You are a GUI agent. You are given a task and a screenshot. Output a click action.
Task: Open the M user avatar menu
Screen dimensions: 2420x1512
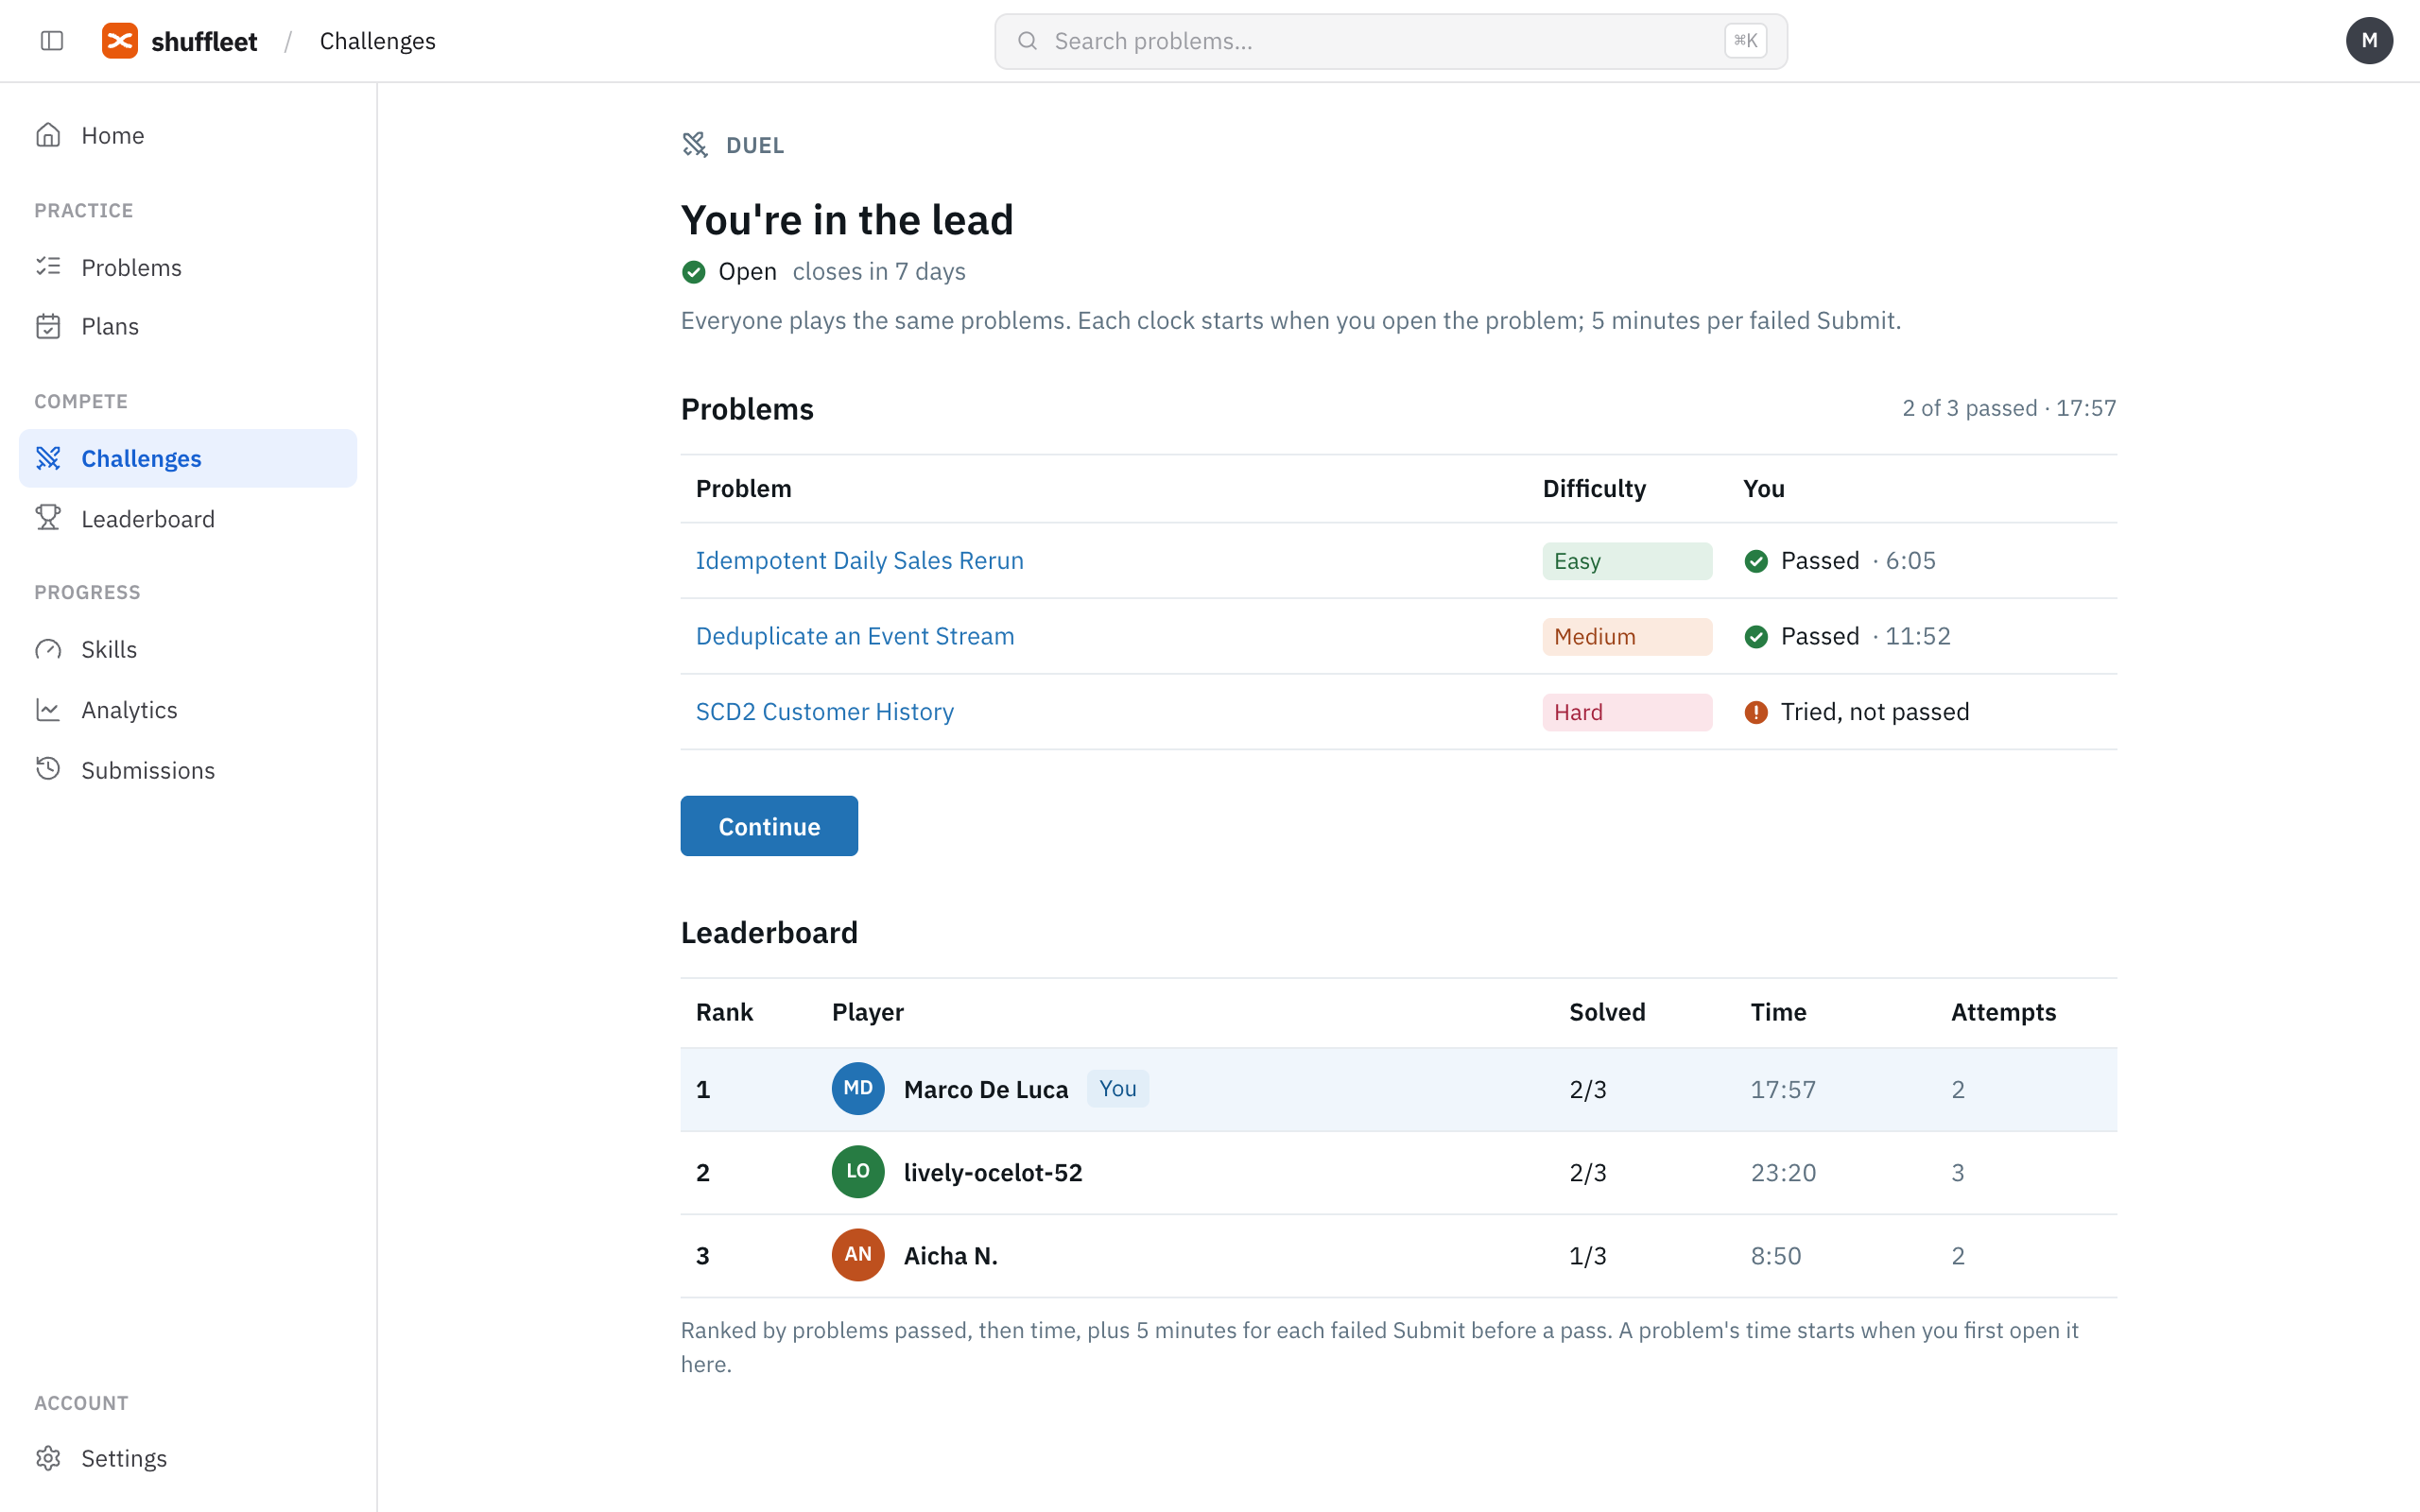tap(2369, 41)
